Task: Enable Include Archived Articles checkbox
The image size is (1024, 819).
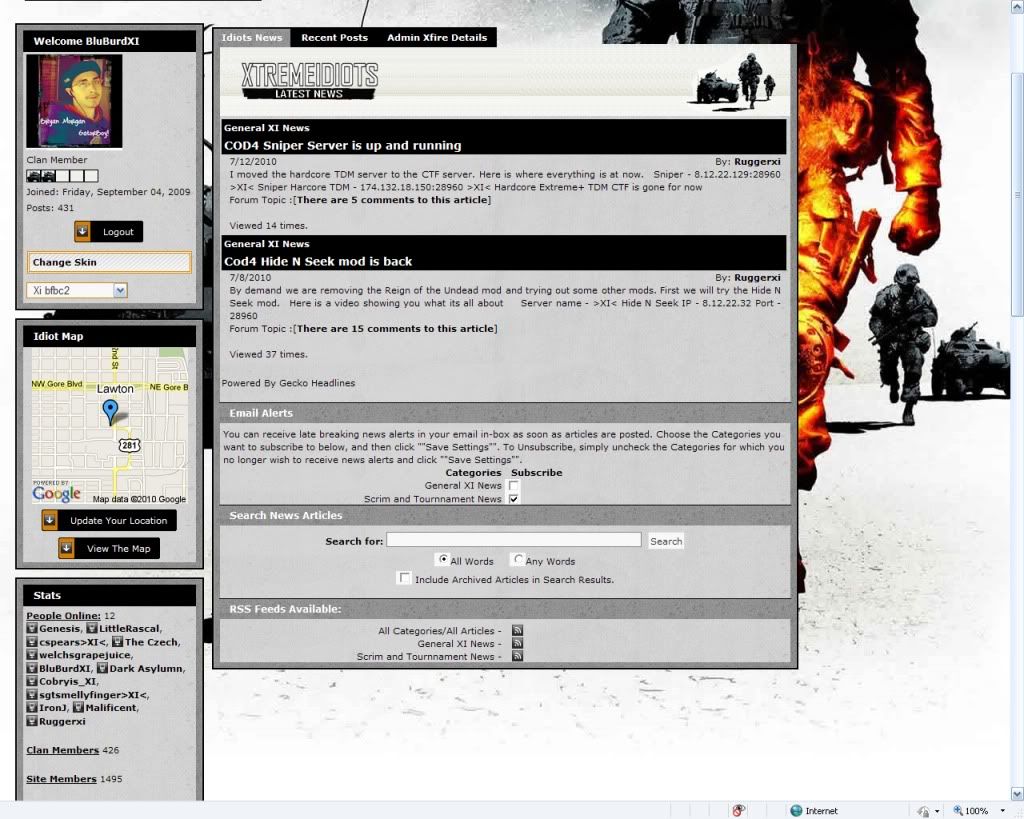Action: tap(404, 578)
